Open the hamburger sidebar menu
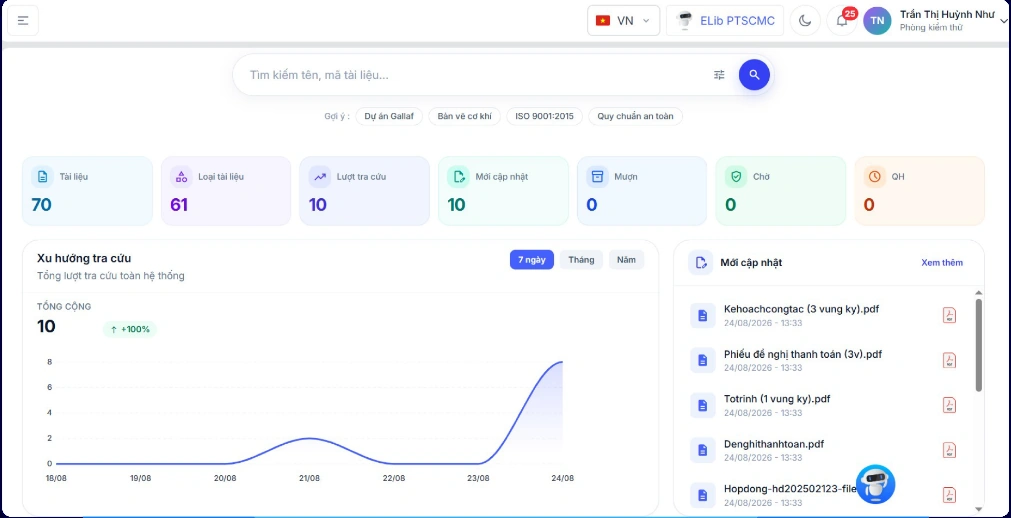Image resolution: width=1011 pixels, height=518 pixels. pyautogui.click(x=23, y=21)
